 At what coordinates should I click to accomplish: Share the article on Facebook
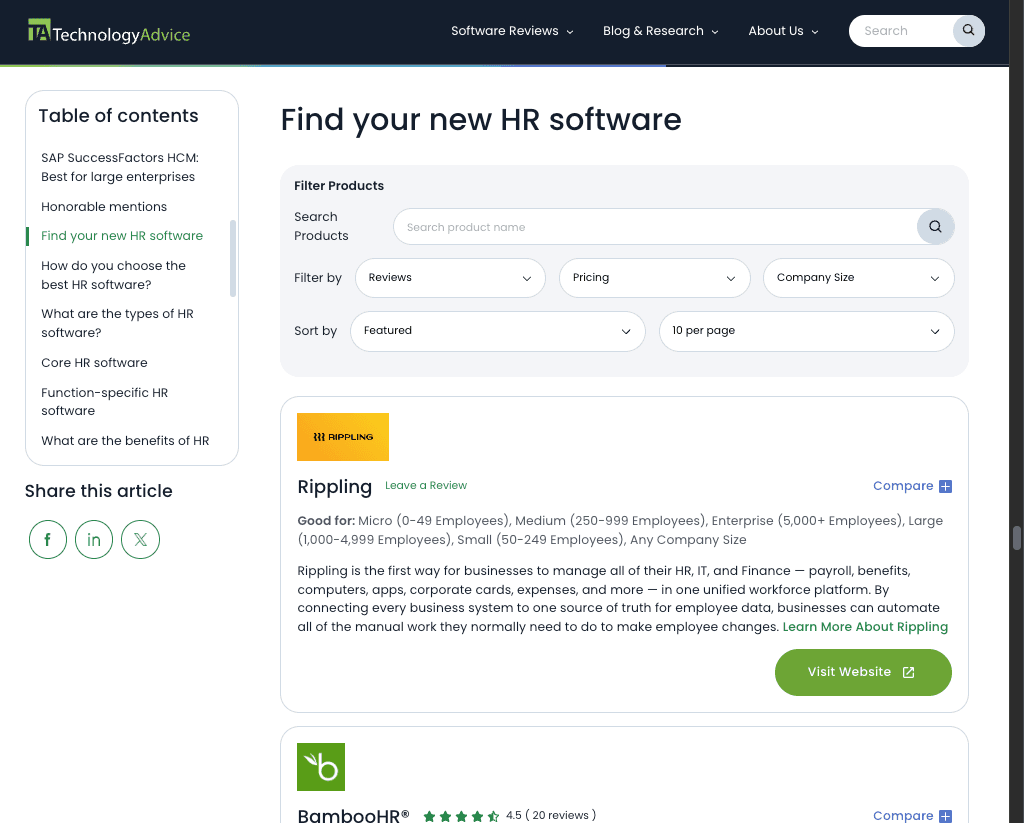coord(48,540)
